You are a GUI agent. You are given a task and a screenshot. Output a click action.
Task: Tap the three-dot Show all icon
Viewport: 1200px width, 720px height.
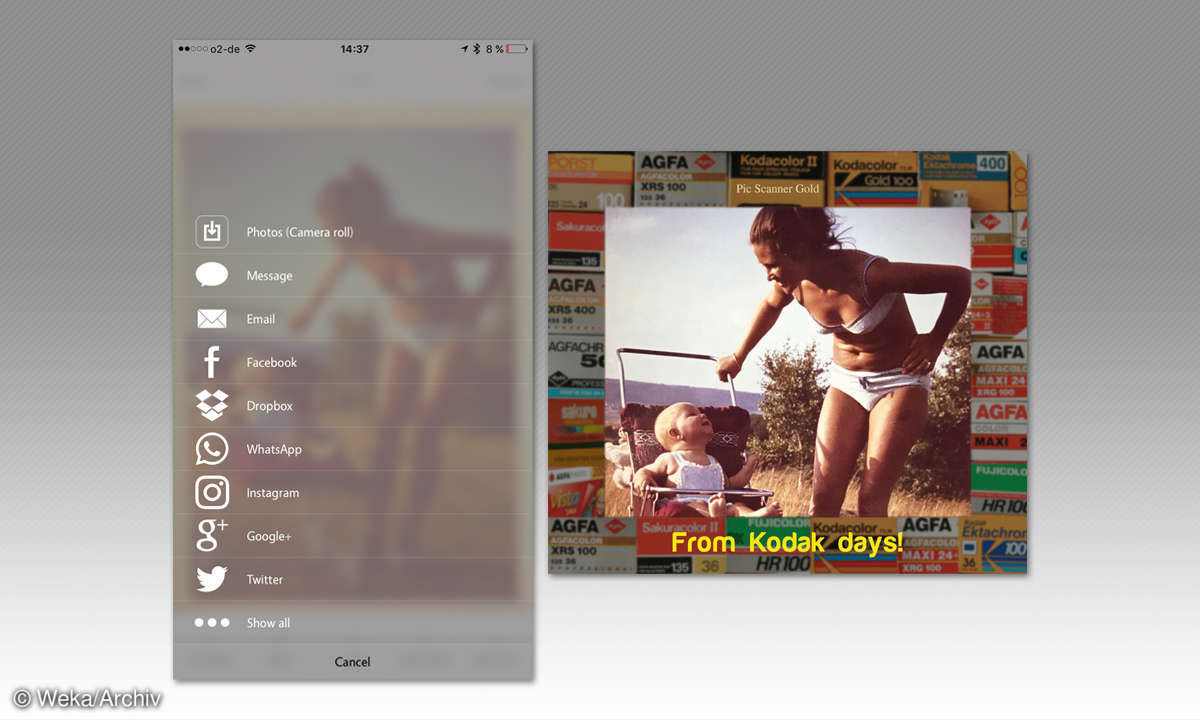click(212, 622)
